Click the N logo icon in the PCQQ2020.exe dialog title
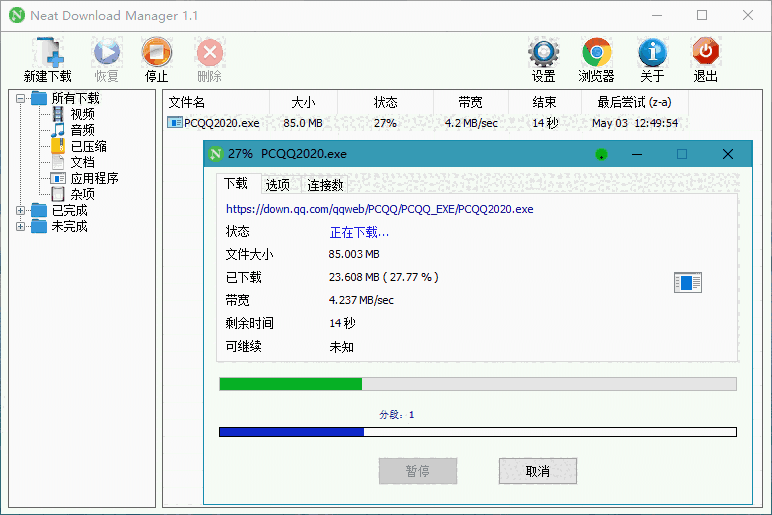Viewport: 772px width, 515px height. [216, 154]
